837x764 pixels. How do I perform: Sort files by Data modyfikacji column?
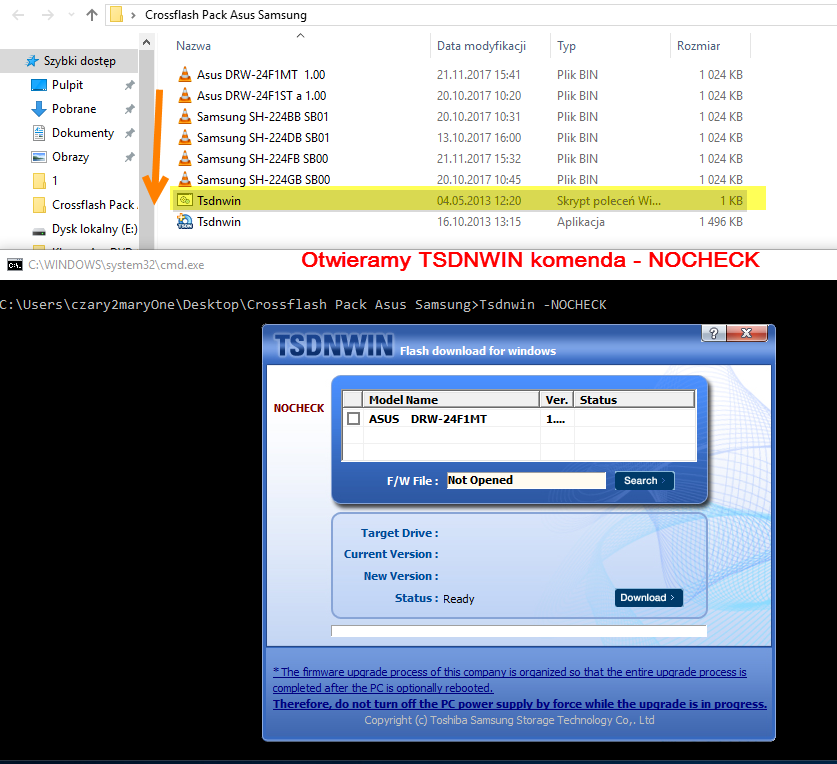pos(481,46)
